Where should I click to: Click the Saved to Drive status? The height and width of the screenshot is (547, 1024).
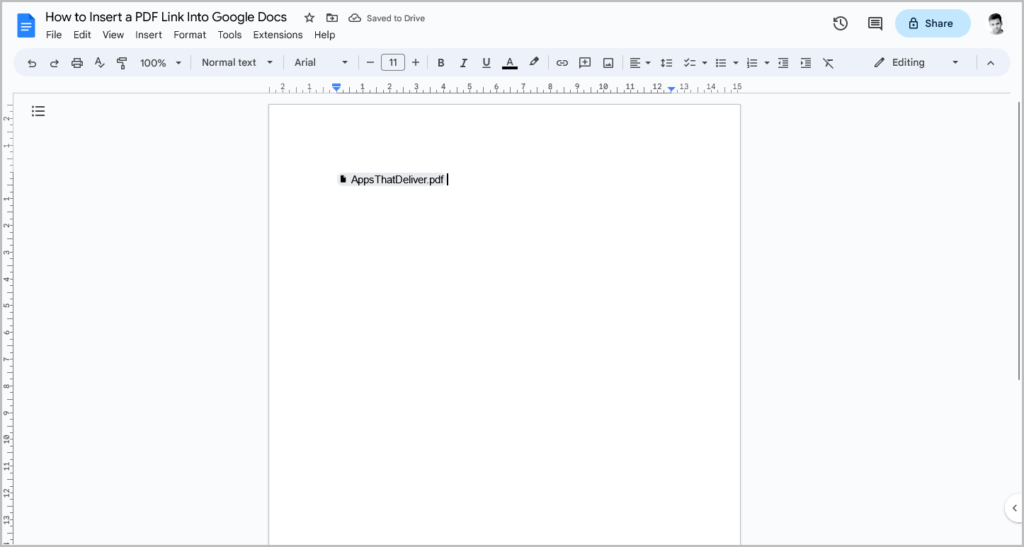(x=387, y=18)
